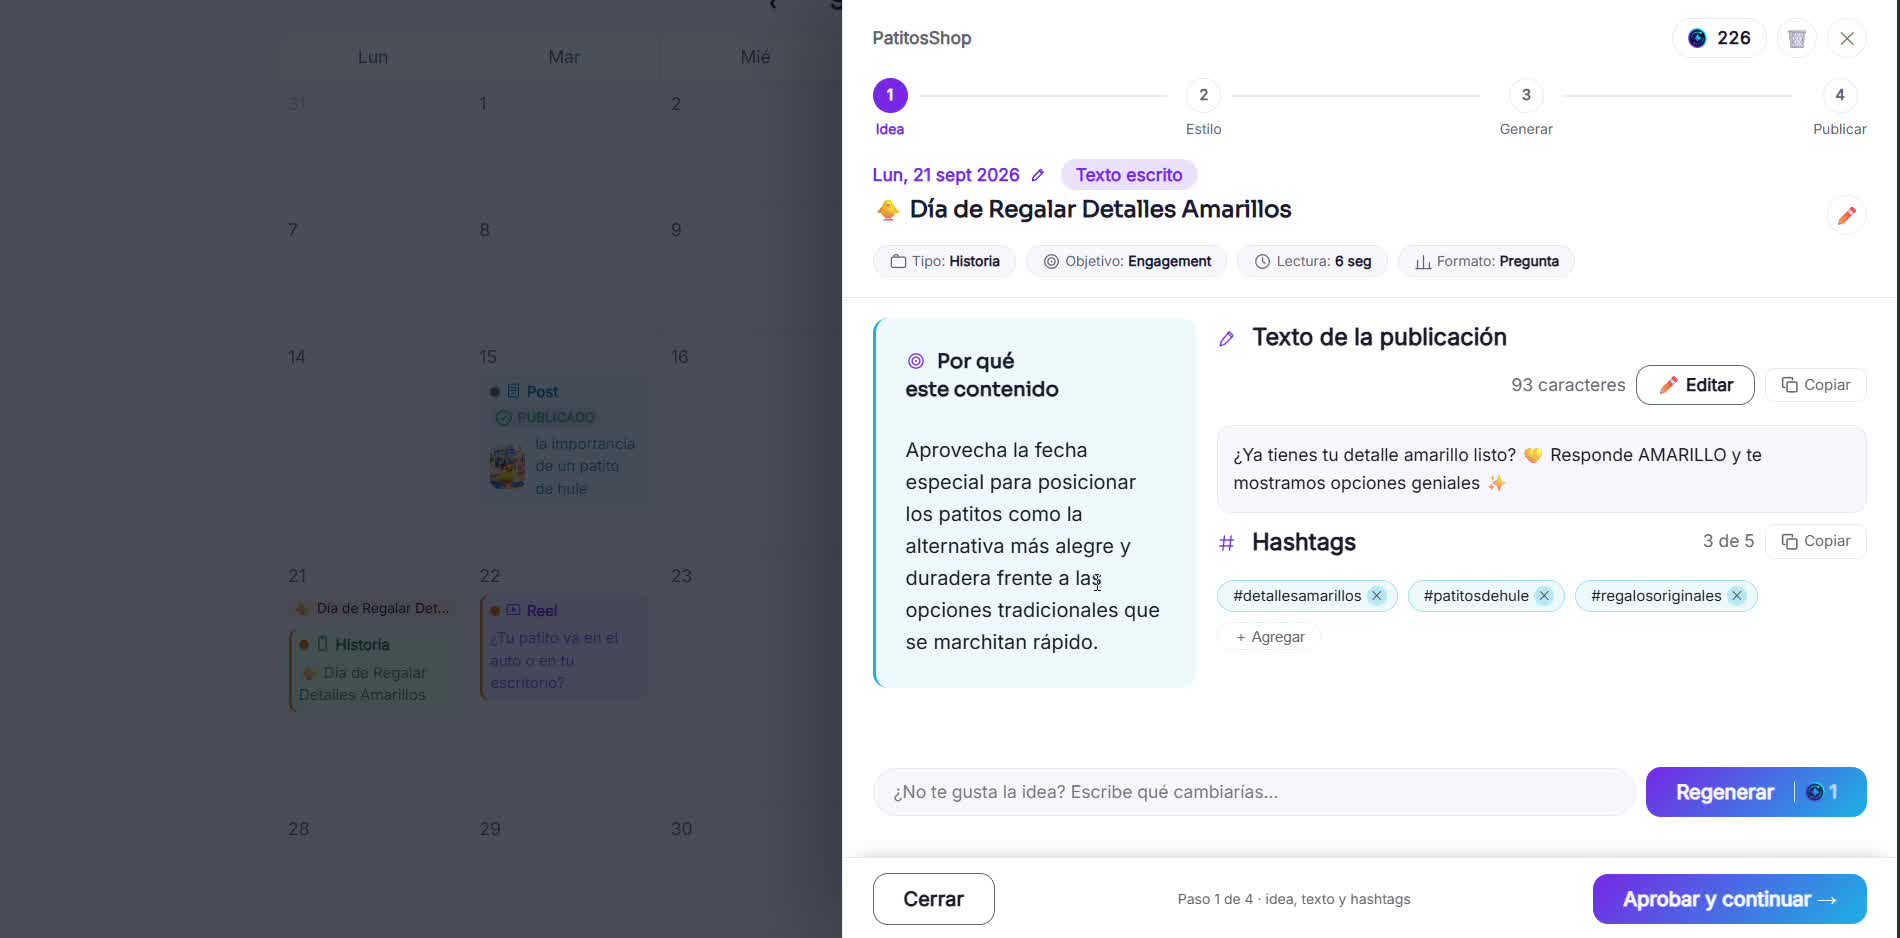Click the Regenerar button

(1756, 792)
